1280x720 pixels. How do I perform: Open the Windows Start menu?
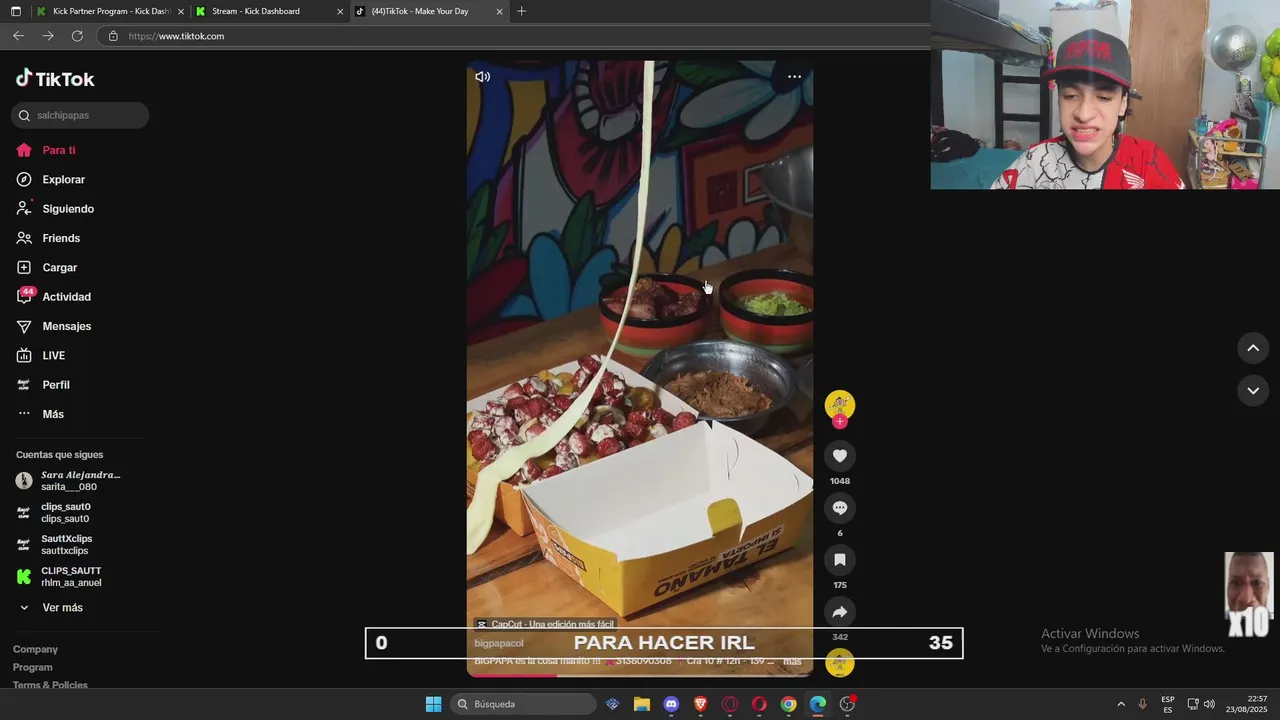click(x=433, y=704)
